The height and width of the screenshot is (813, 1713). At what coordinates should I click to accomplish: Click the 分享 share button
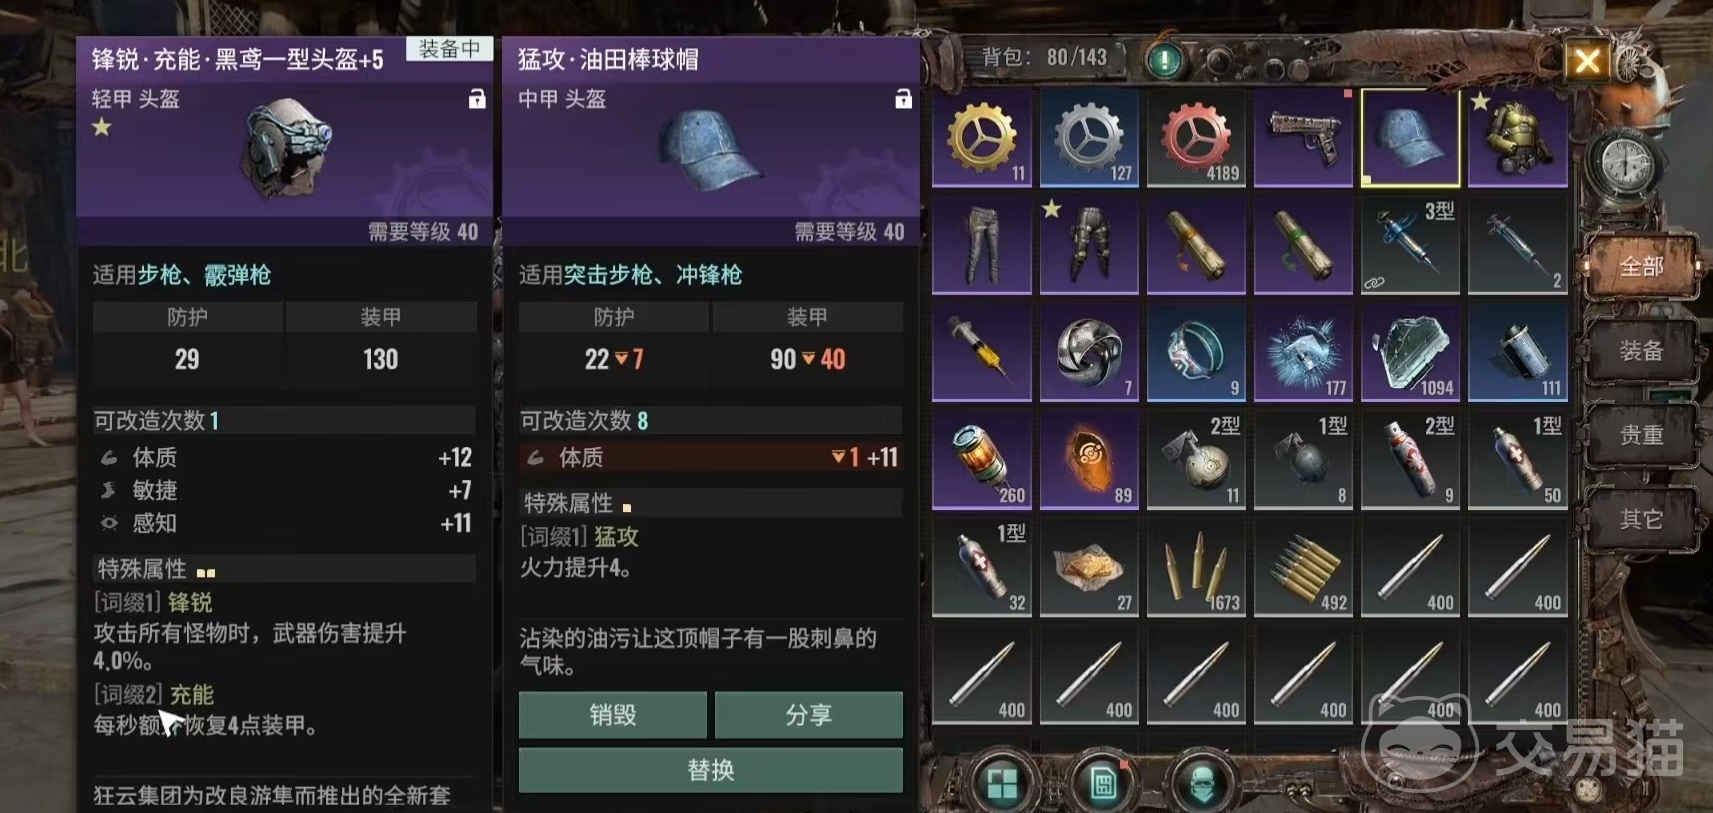pyautogui.click(x=808, y=715)
